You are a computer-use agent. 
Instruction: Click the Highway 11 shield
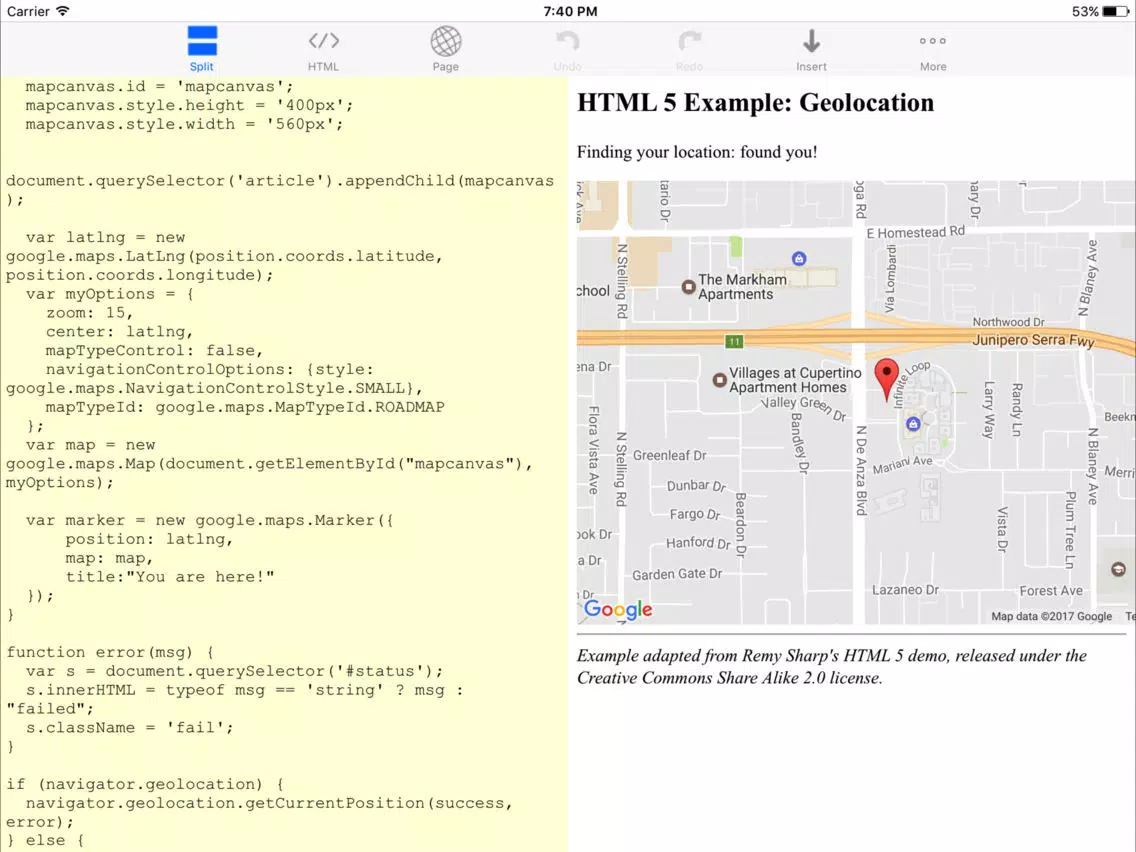pyautogui.click(x=734, y=341)
